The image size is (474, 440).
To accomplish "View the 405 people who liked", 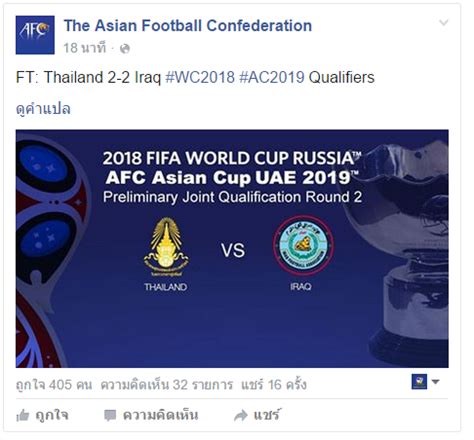I will coord(54,385).
